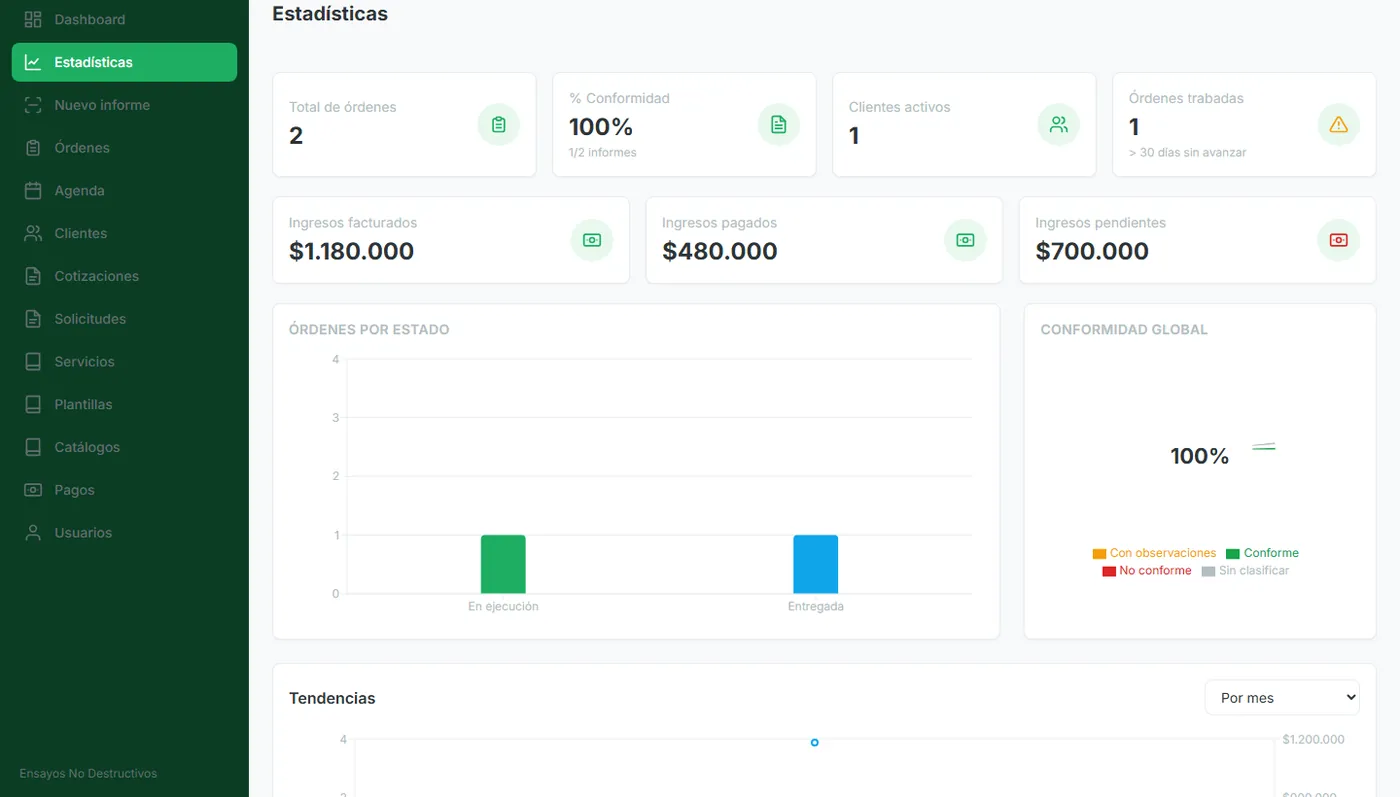The width and height of the screenshot is (1400, 797).
Task: Click the banknote icon in Ingresos facturados card
Action: 592,240
